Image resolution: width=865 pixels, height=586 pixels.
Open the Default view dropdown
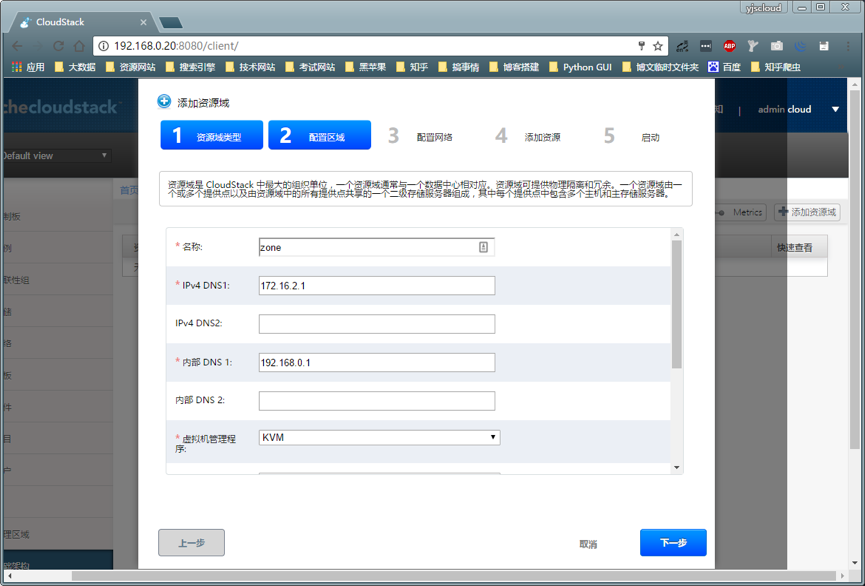(55, 156)
